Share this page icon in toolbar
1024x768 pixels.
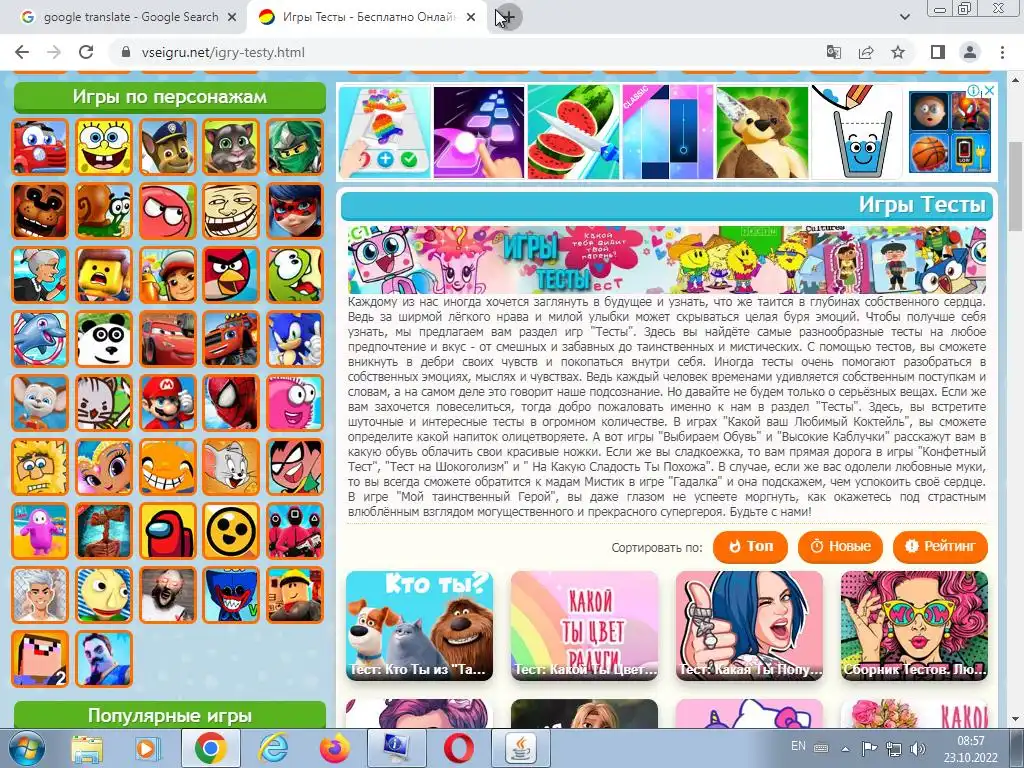click(866, 52)
